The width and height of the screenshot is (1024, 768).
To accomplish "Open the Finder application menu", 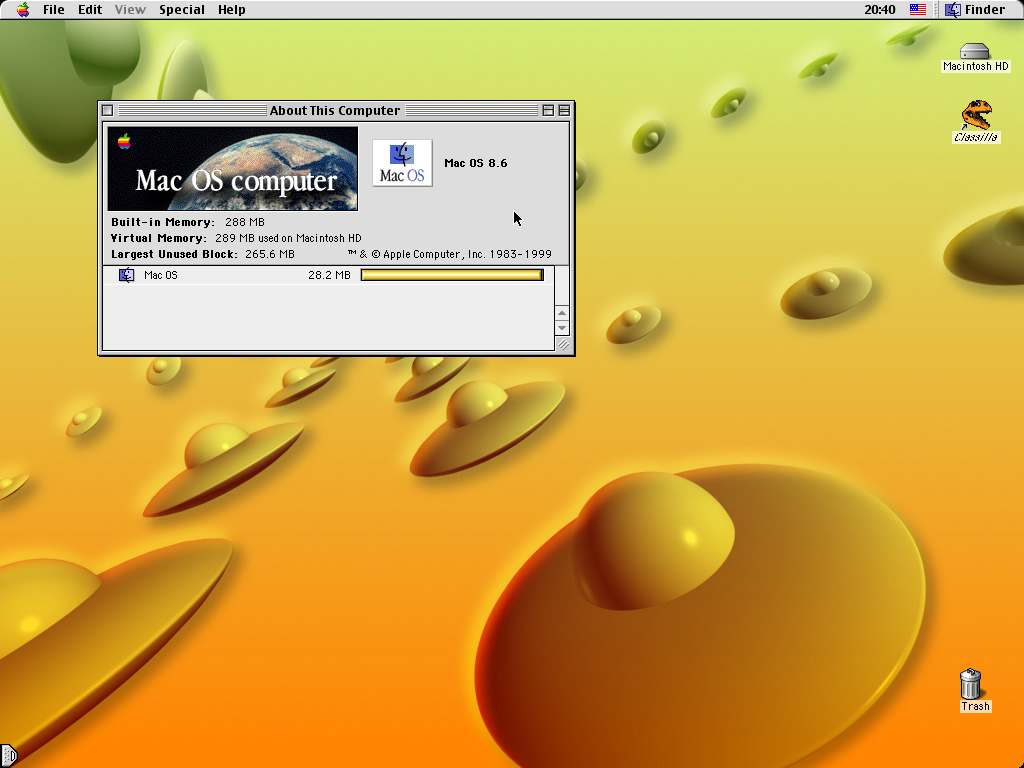I will (x=975, y=10).
